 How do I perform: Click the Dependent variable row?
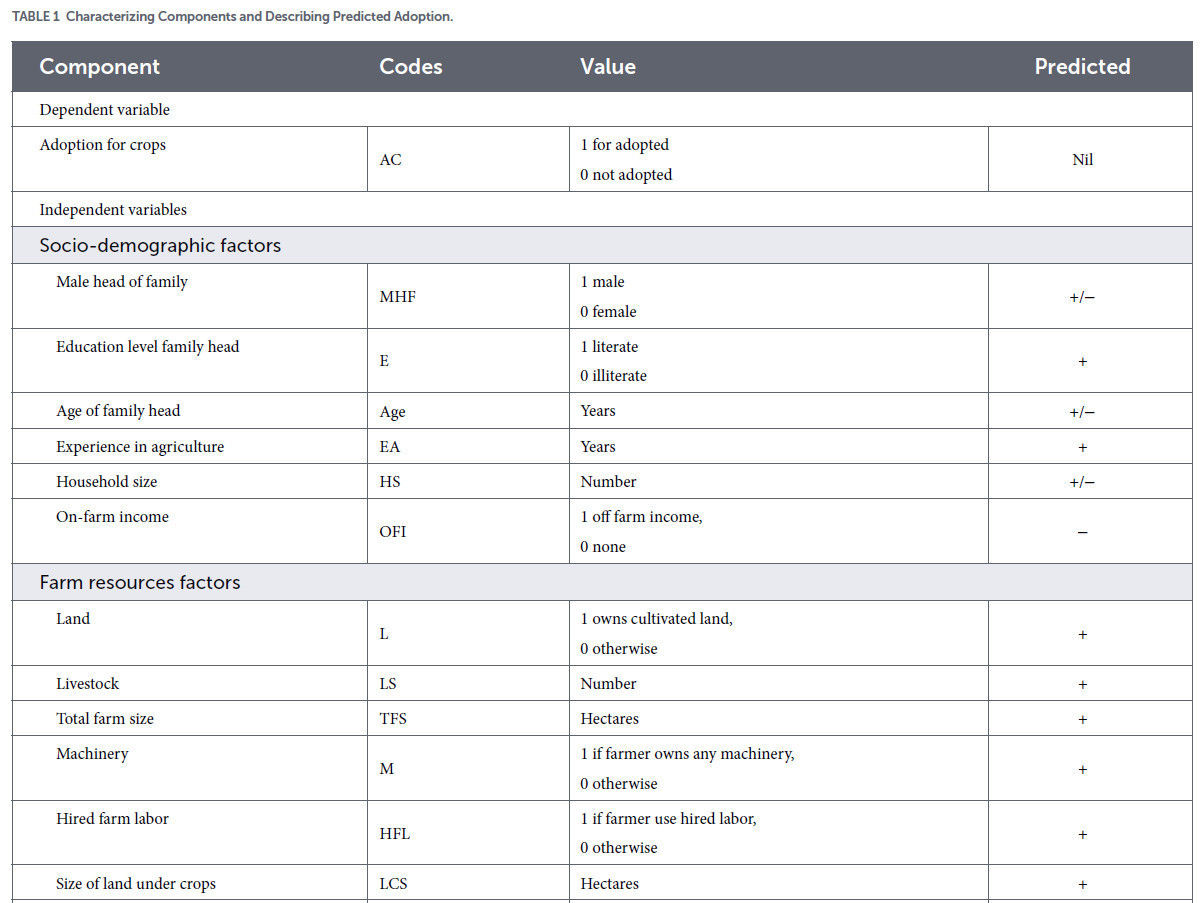point(602,110)
